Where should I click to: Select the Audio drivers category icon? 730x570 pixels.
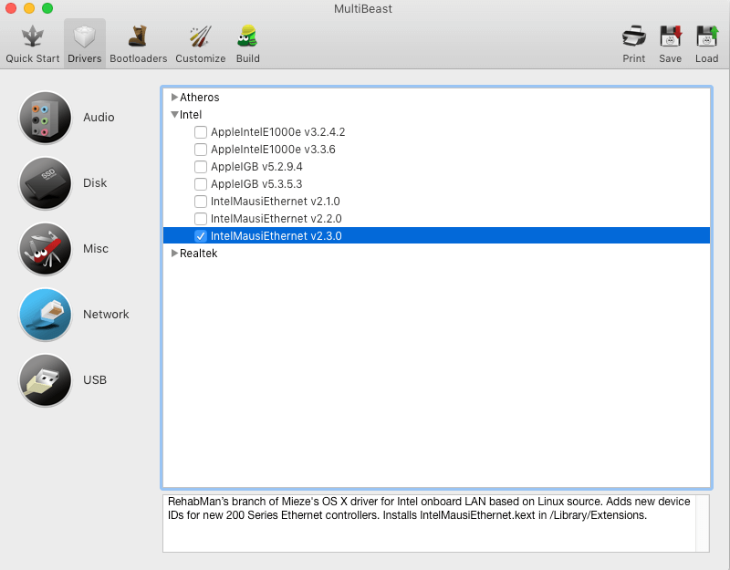(45, 118)
